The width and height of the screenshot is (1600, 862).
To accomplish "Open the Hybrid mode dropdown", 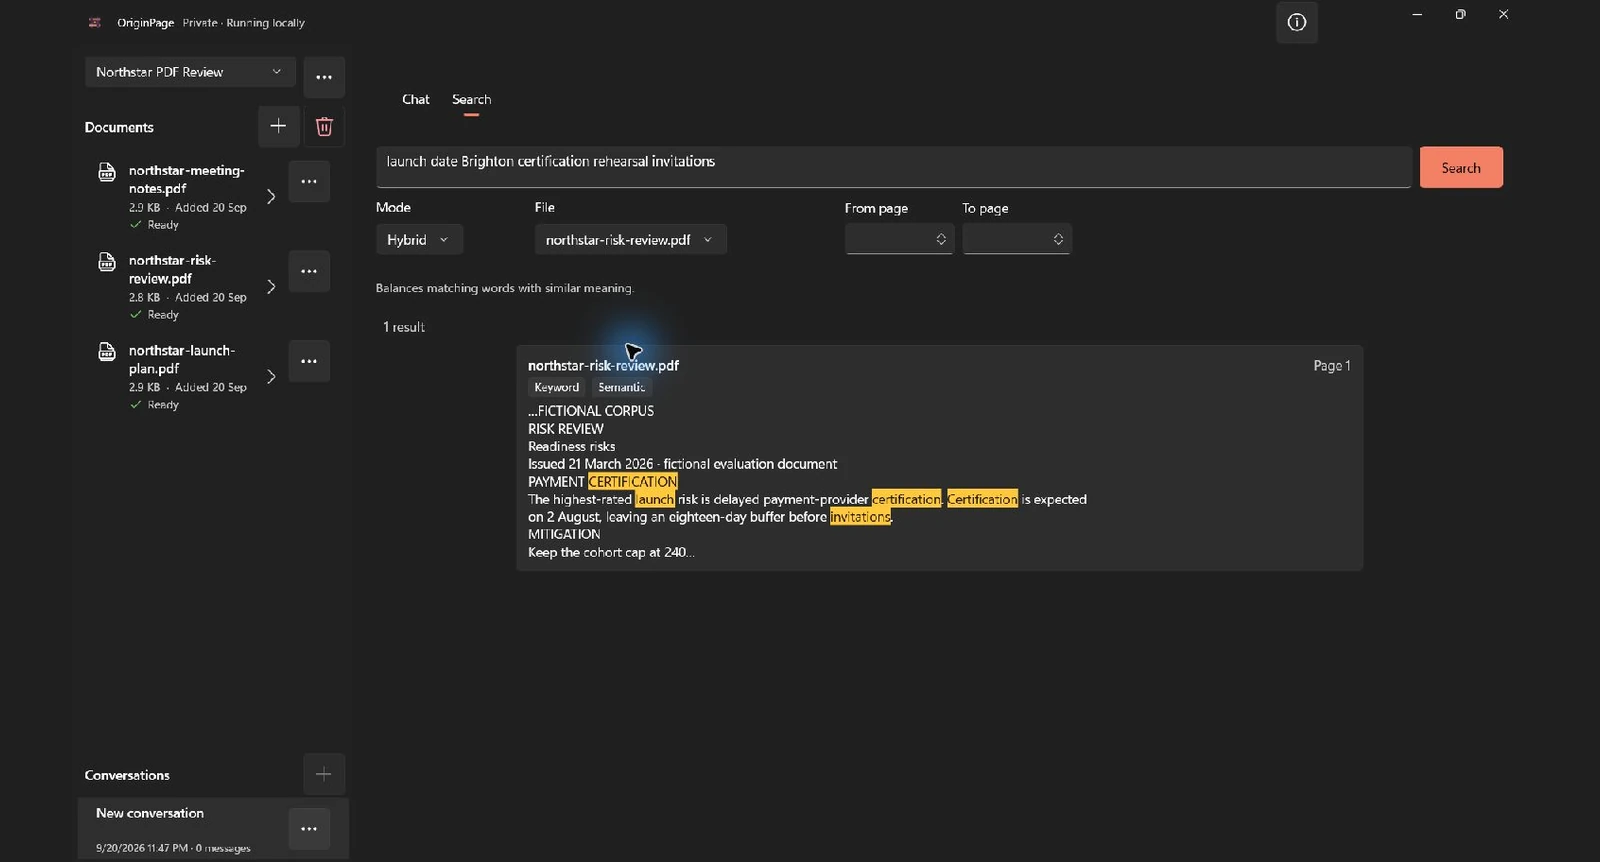I will click(419, 240).
